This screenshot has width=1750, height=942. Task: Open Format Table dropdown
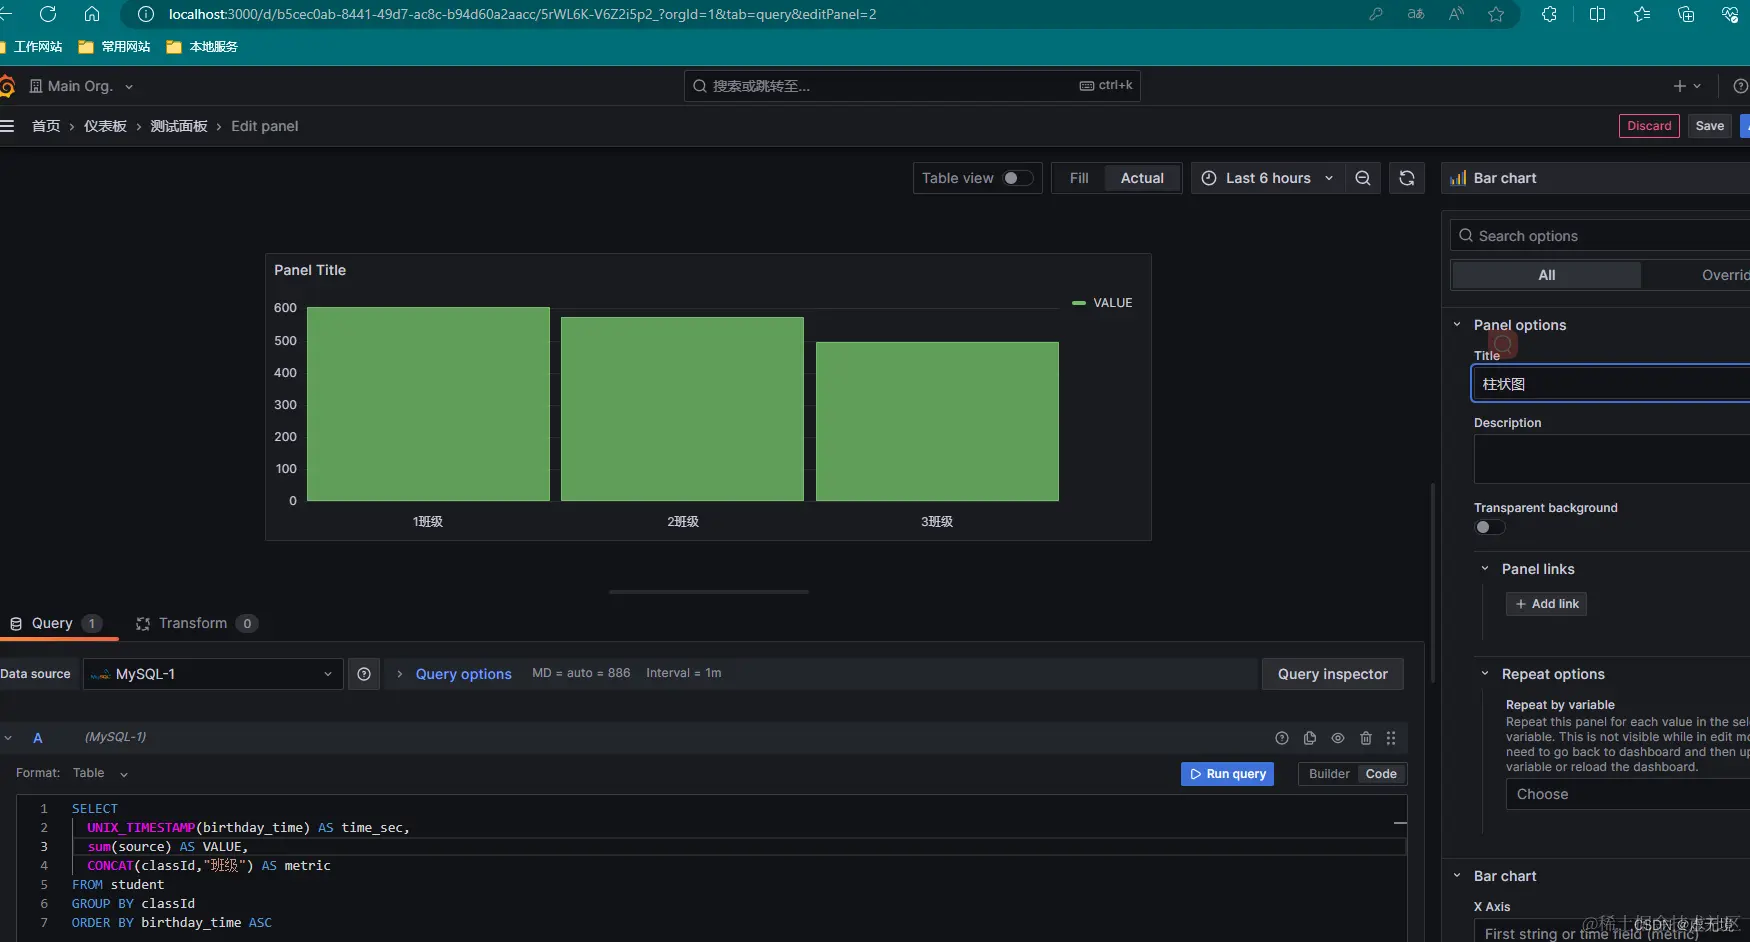[99, 773]
